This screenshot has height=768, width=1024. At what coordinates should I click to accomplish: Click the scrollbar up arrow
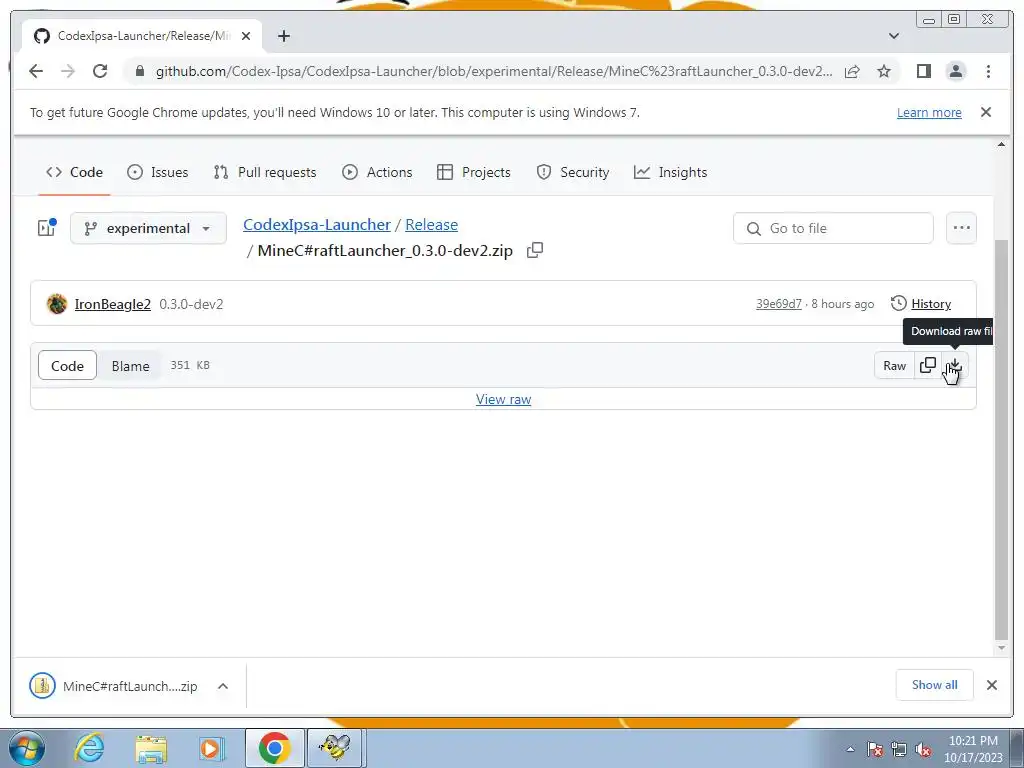(1001, 144)
